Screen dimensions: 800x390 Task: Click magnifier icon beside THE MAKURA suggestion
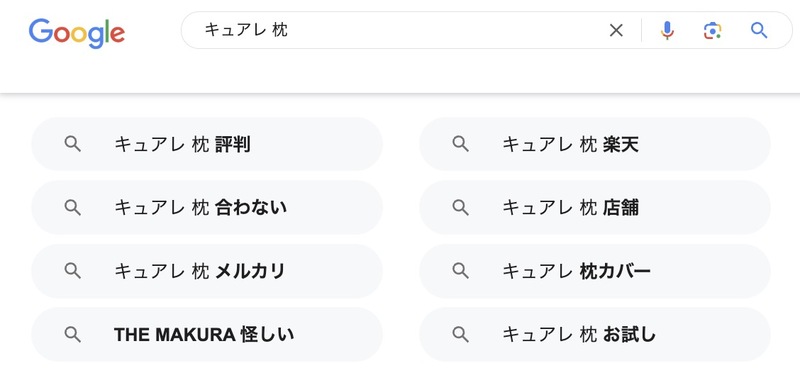pyautogui.click(x=72, y=334)
